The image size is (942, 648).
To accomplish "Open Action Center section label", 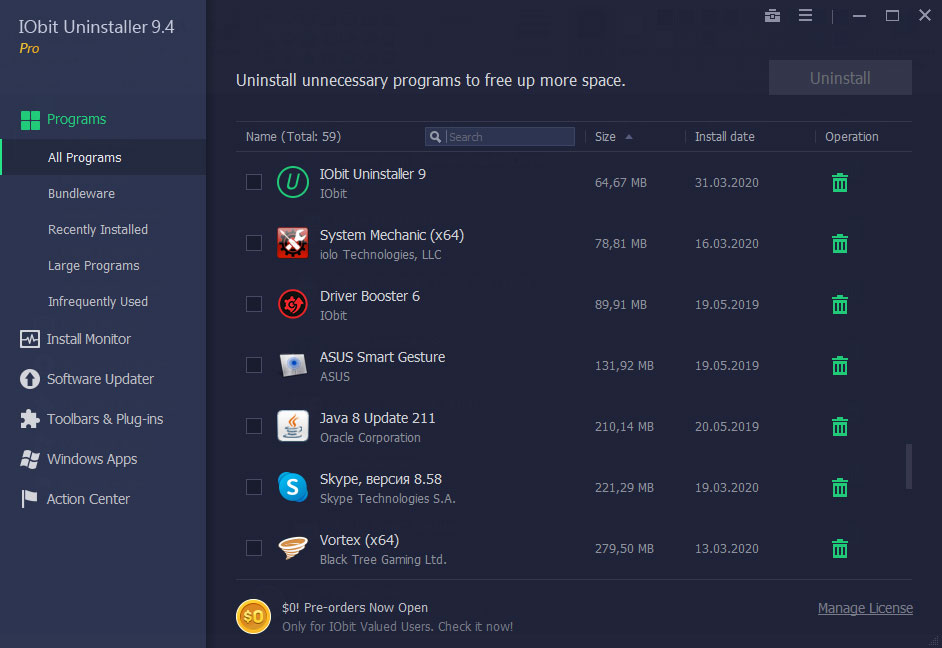I will 88,499.
